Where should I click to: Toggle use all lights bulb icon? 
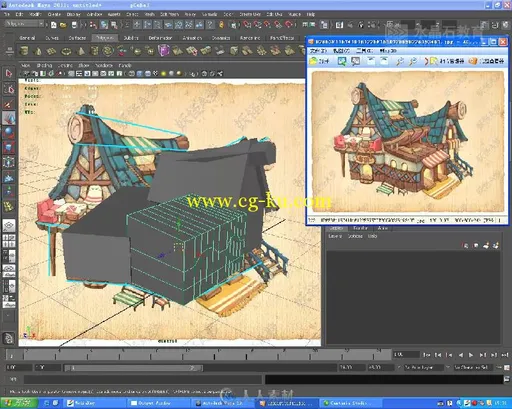[164, 74]
